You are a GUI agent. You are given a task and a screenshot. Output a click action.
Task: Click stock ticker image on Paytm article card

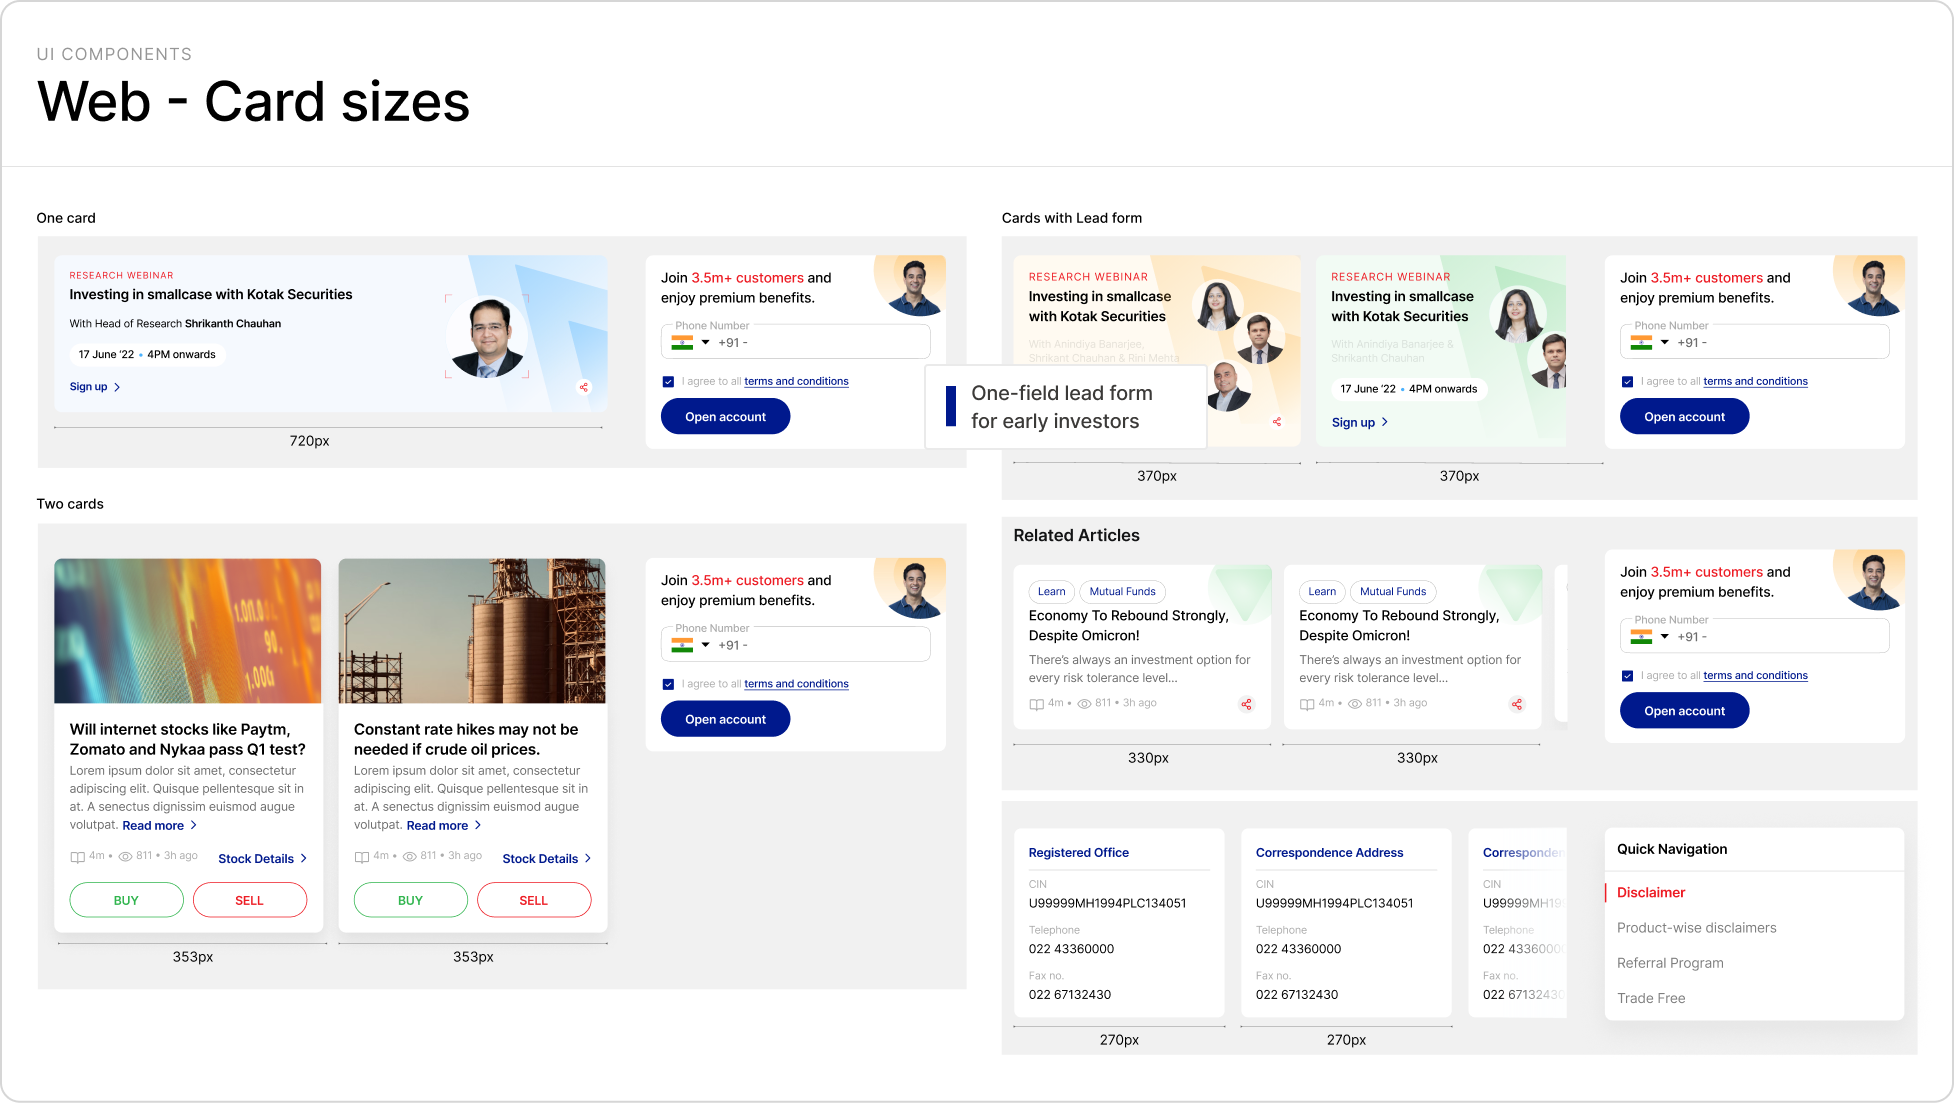tap(188, 631)
